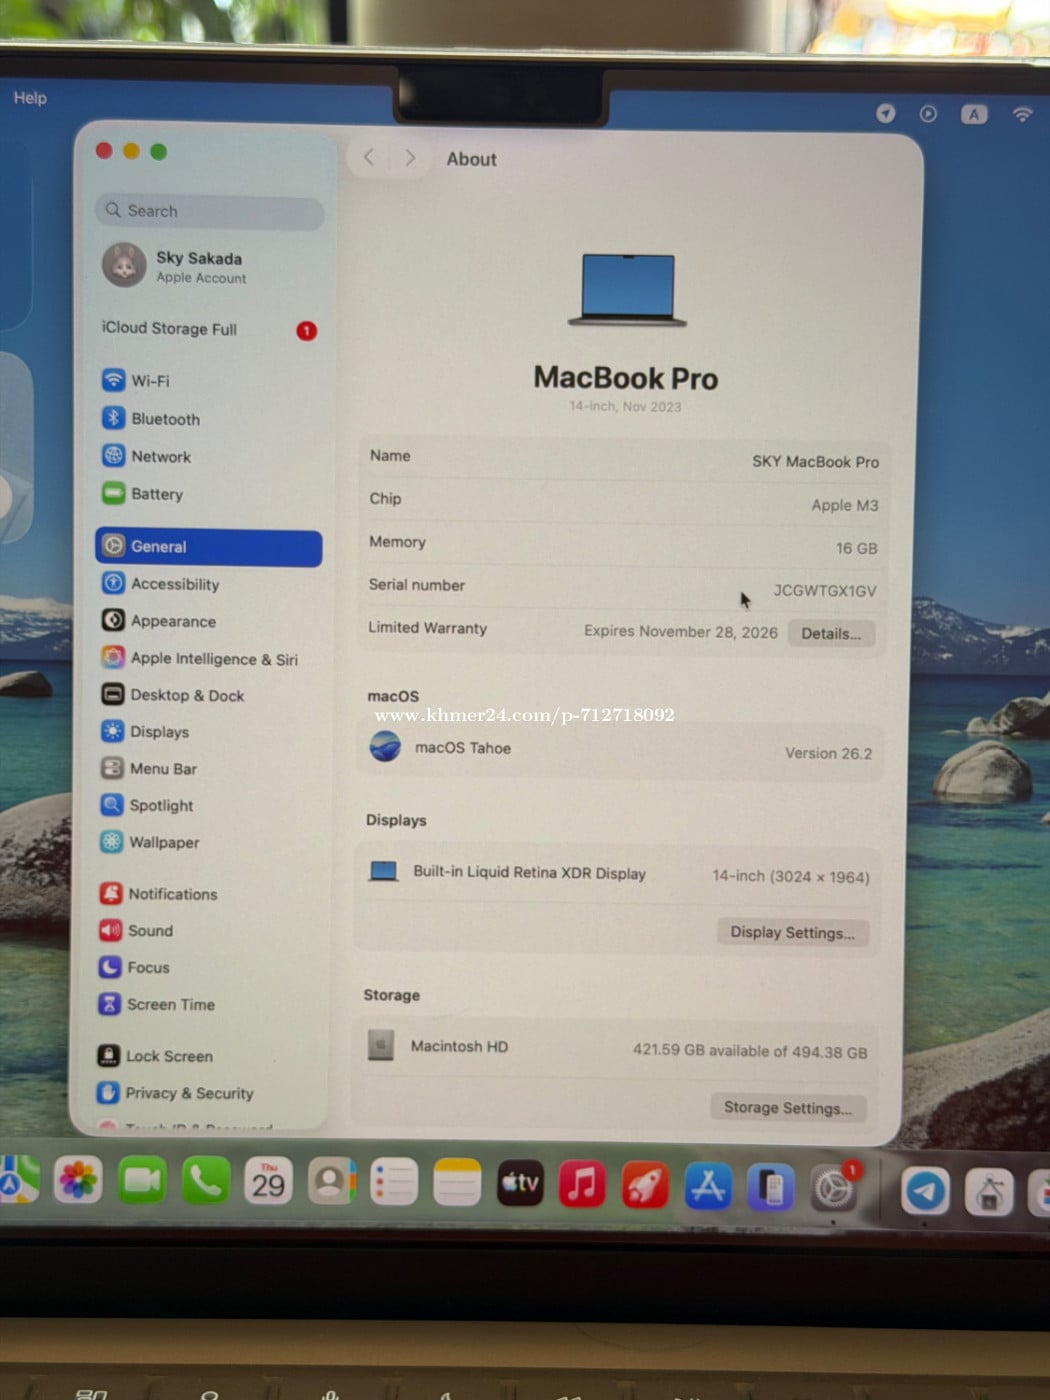Open Accessibility settings pane

tap(174, 584)
